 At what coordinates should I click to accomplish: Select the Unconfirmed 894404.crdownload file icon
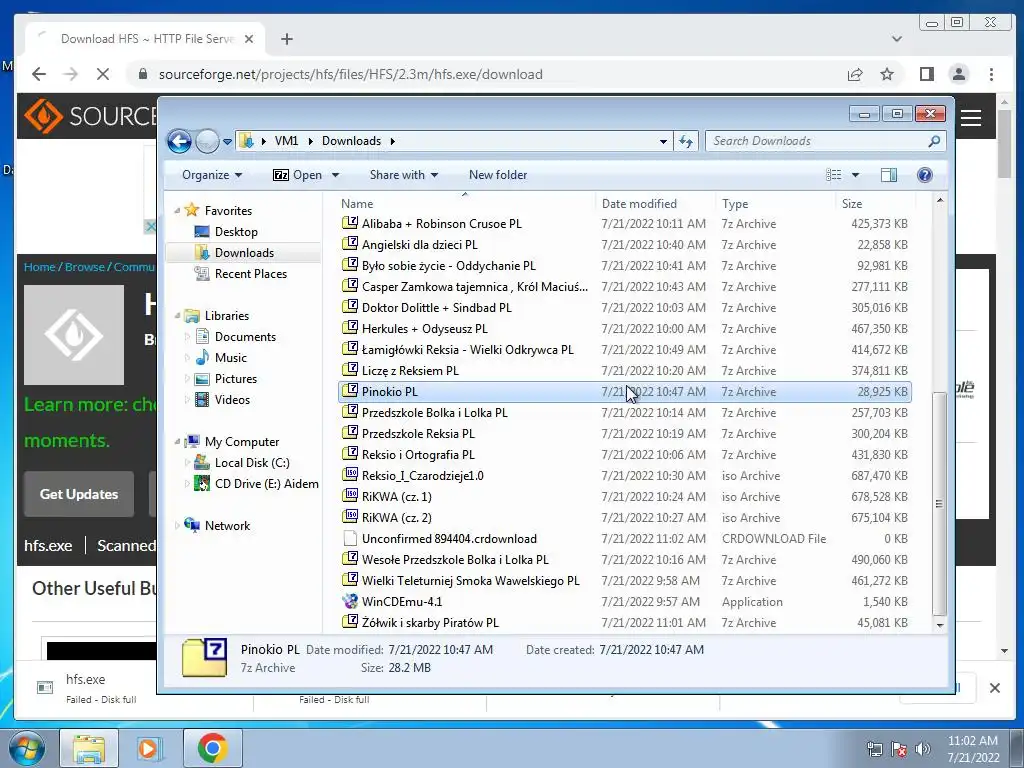tap(350, 539)
